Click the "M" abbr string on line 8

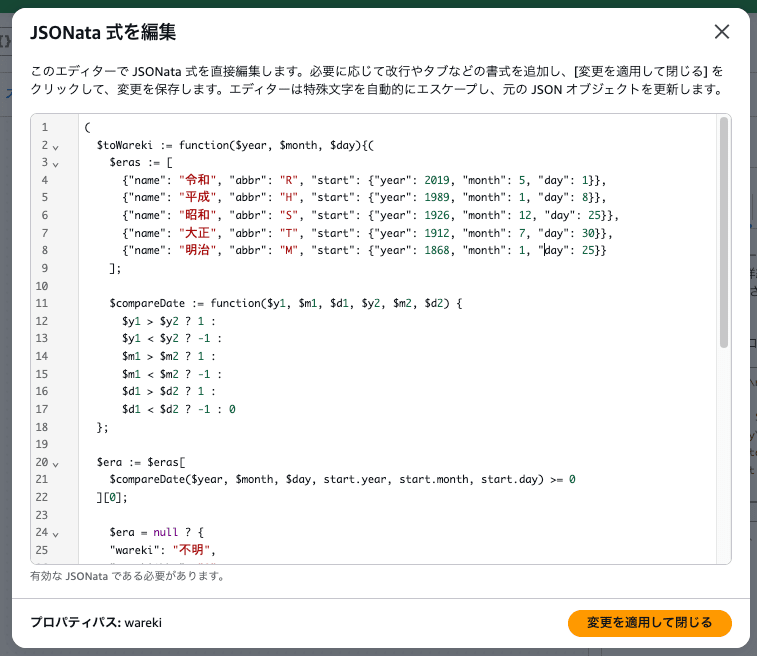[289, 250]
